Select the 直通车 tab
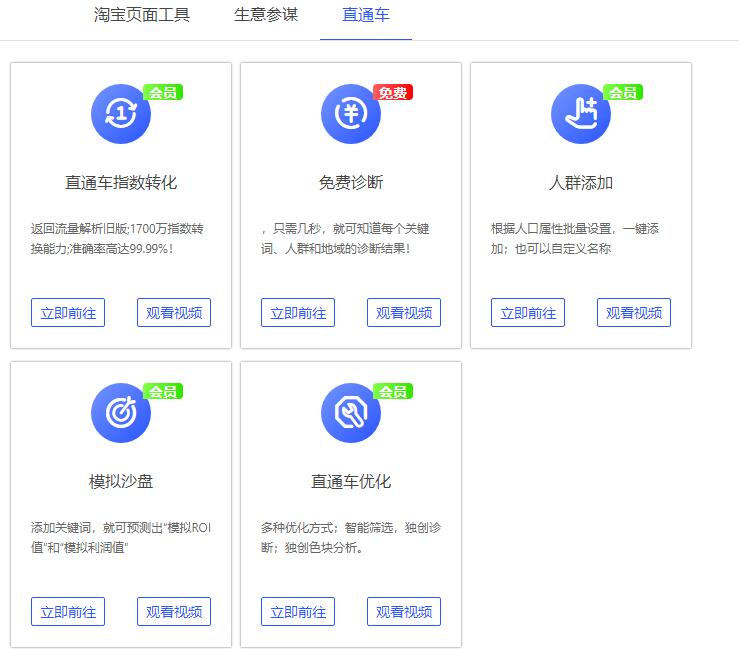Viewport: 739px width, 649px height. click(x=365, y=16)
